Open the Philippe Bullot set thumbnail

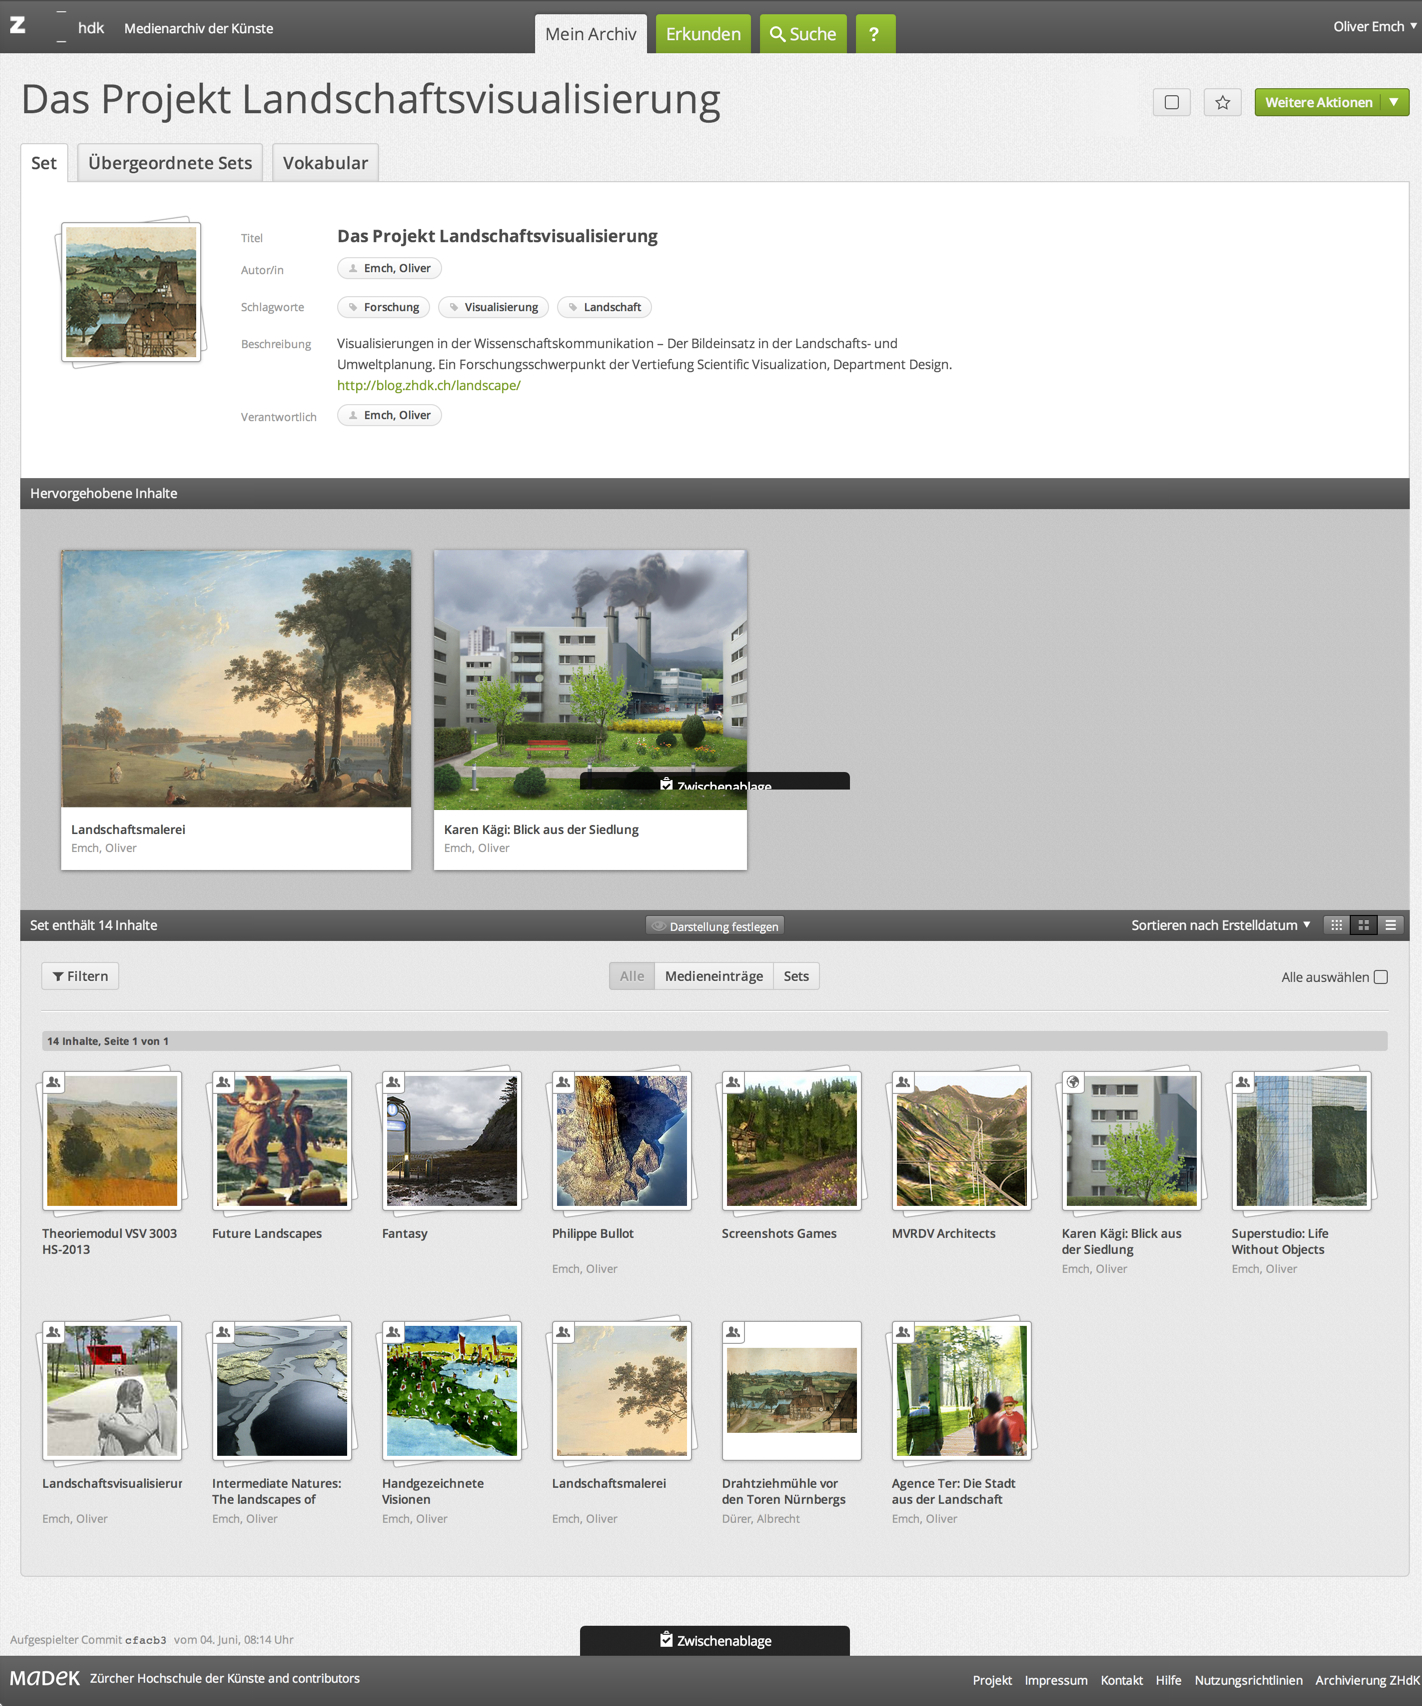click(621, 1140)
